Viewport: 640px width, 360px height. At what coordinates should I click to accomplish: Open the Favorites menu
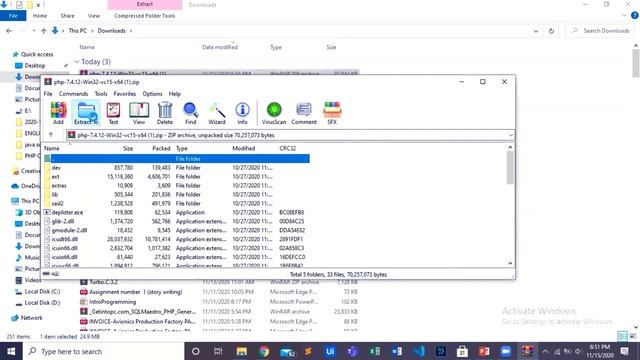click(x=124, y=94)
